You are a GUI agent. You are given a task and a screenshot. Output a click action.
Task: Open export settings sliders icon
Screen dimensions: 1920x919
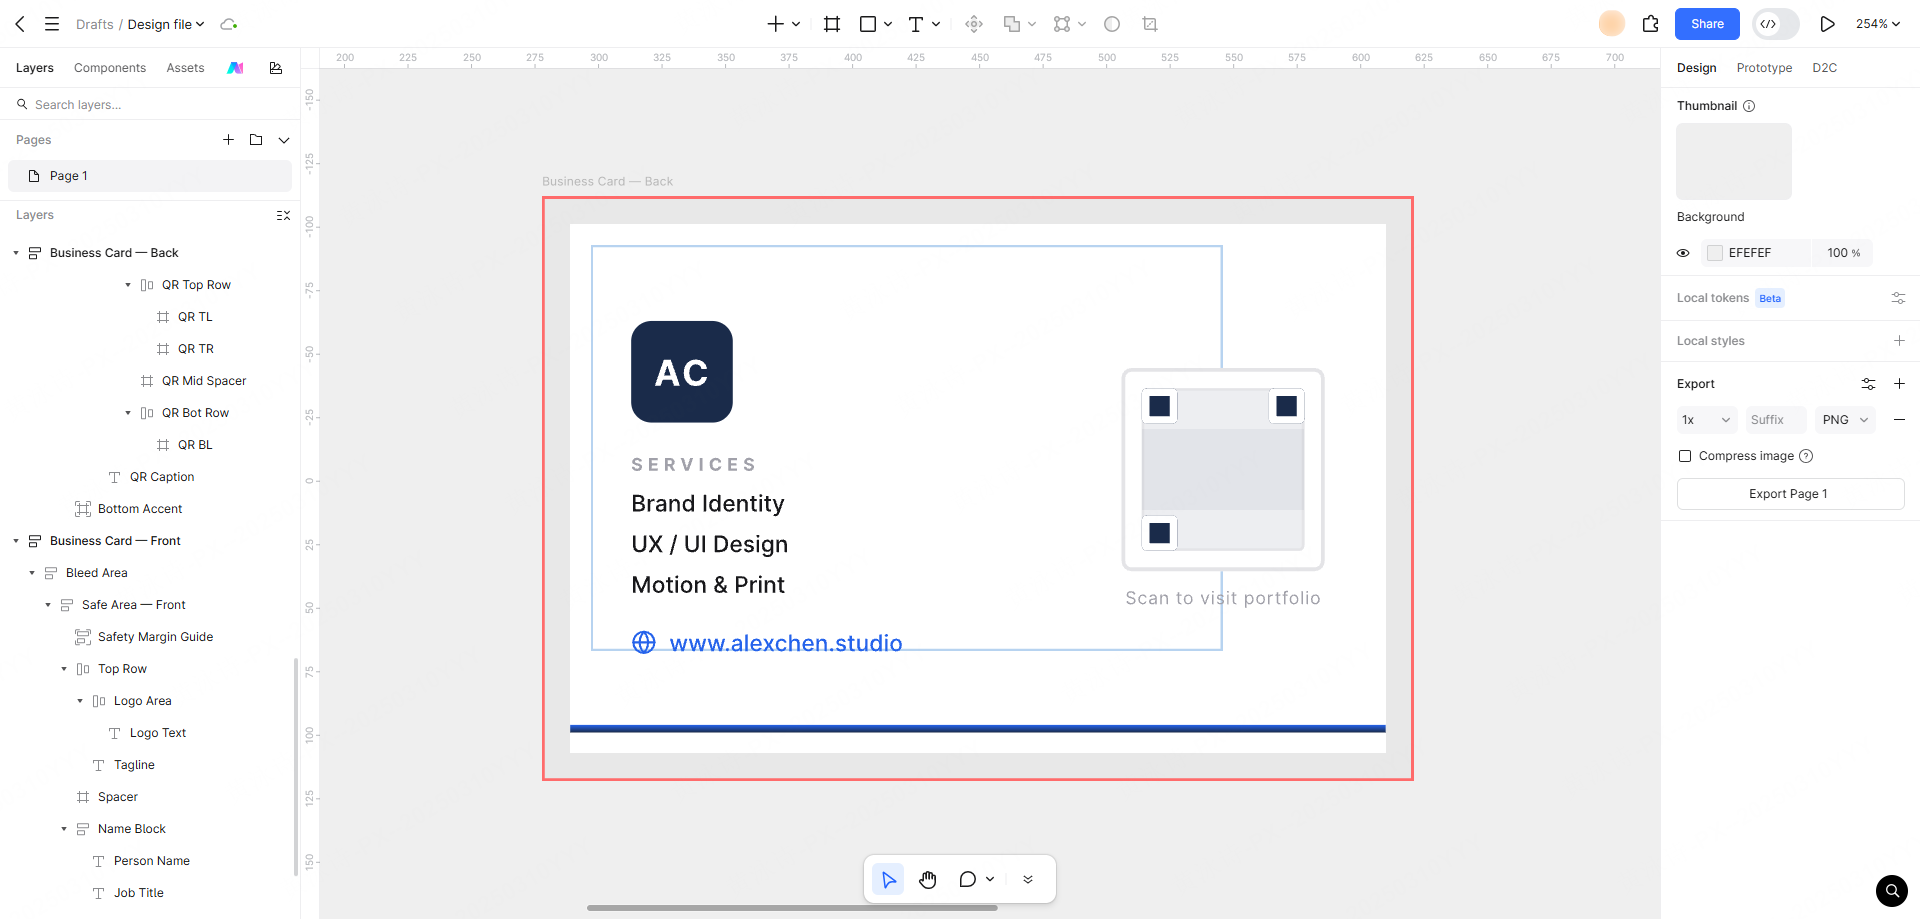click(x=1868, y=384)
